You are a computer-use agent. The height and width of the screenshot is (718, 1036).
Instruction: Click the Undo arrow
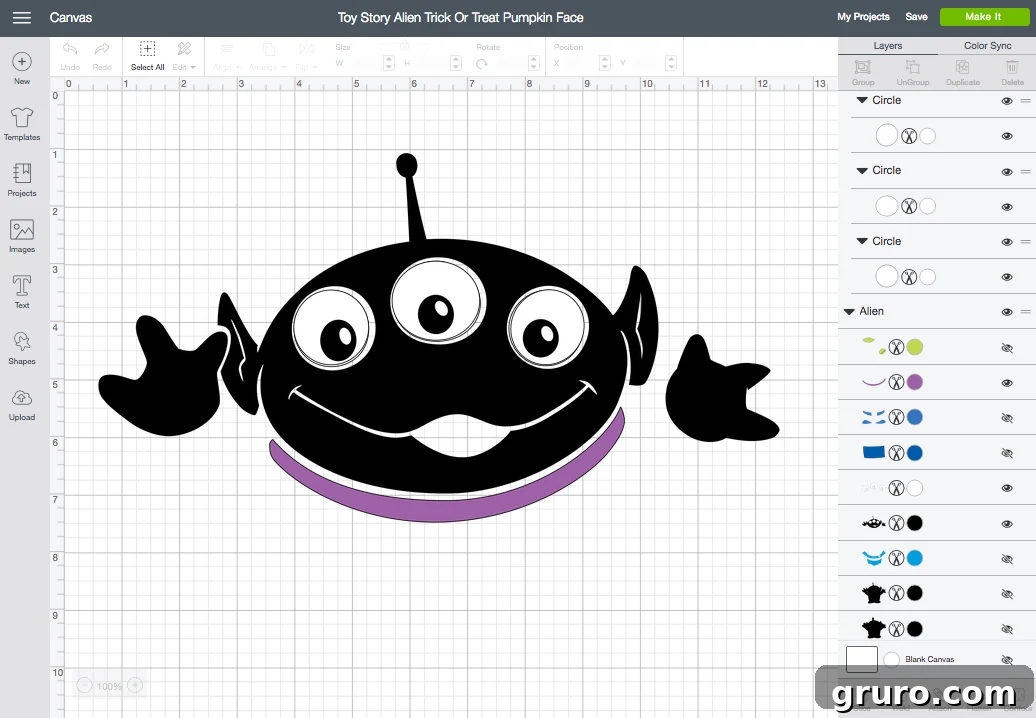tap(70, 50)
